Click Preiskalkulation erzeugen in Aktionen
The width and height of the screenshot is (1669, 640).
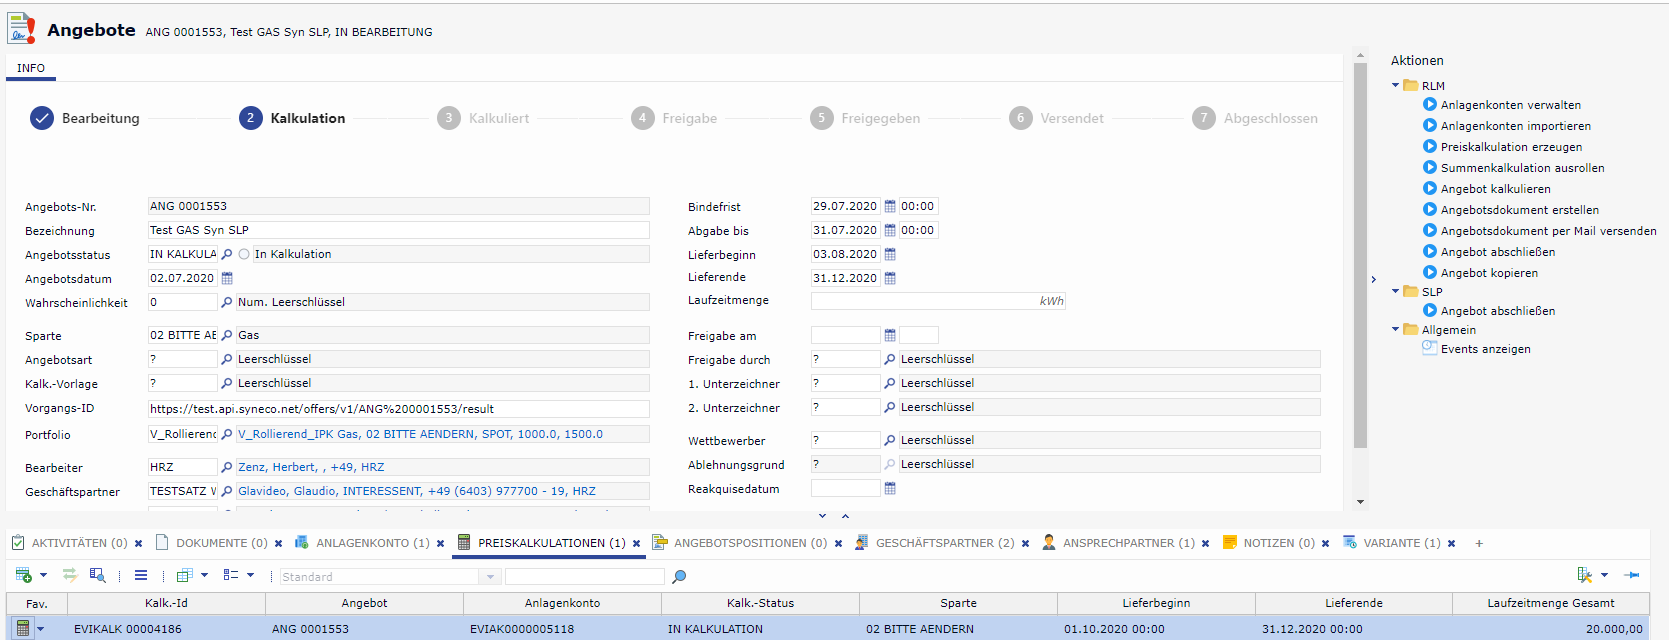(x=1510, y=147)
